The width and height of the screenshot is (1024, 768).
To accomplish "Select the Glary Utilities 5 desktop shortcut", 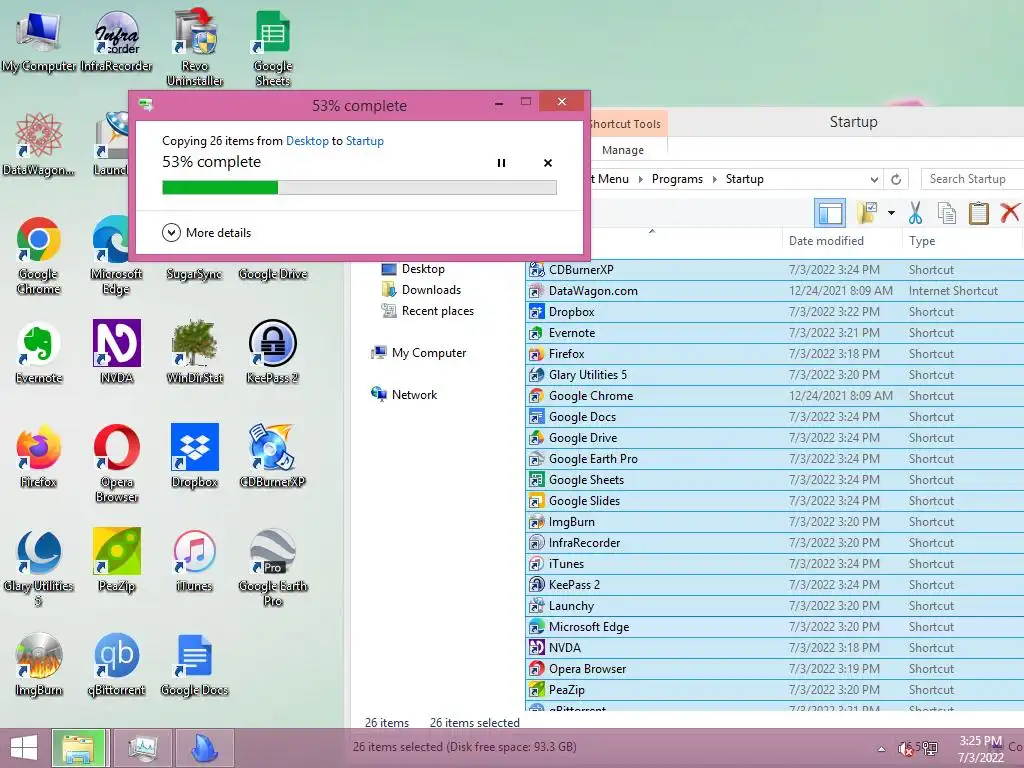I will click(x=39, y=568).
